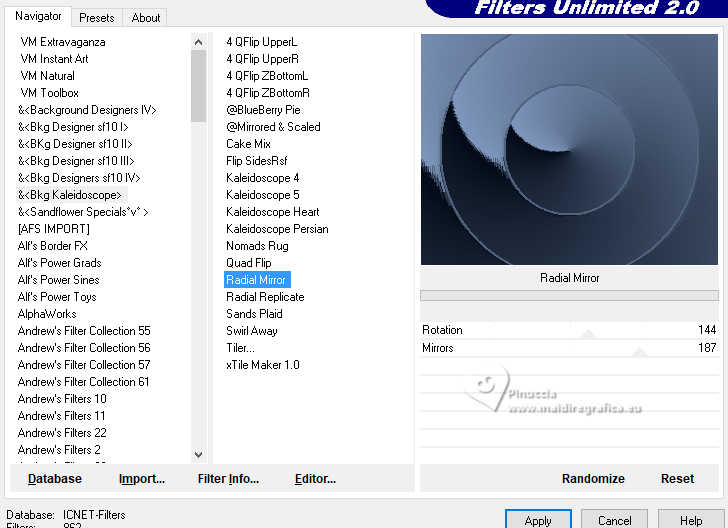728x528 pixels.
Task: Select Alf's Border FX category
Action: [x=52, y=246]
